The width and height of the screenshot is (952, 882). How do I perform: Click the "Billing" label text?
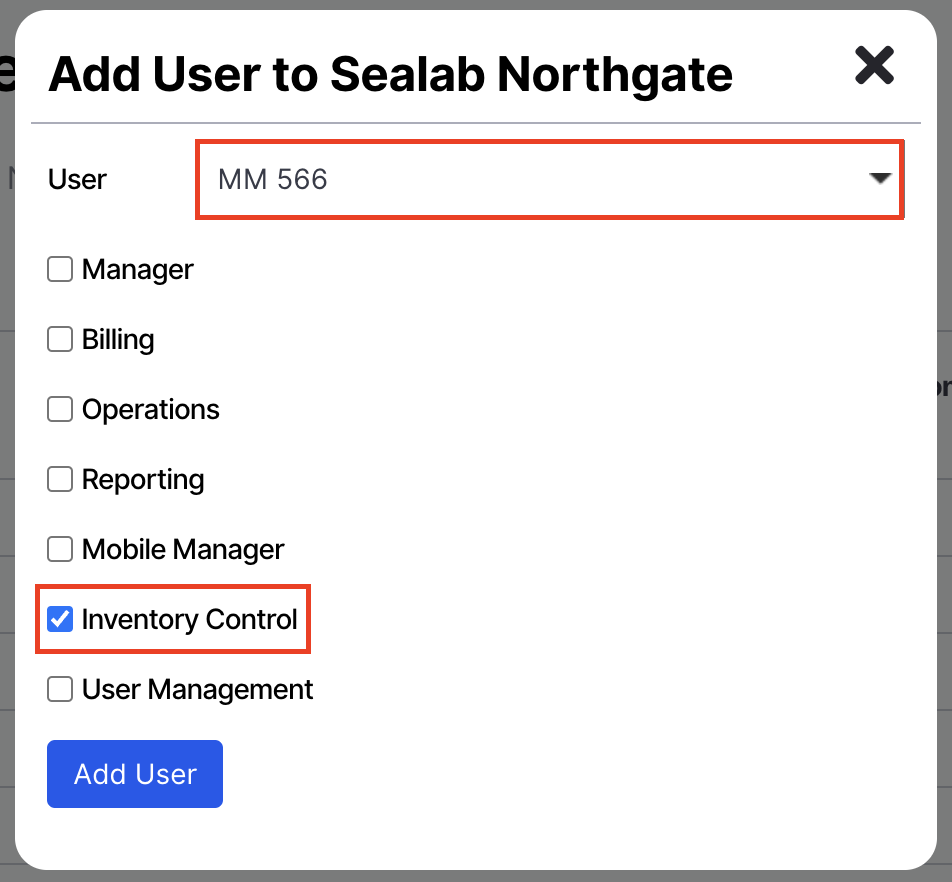point(118,339)
